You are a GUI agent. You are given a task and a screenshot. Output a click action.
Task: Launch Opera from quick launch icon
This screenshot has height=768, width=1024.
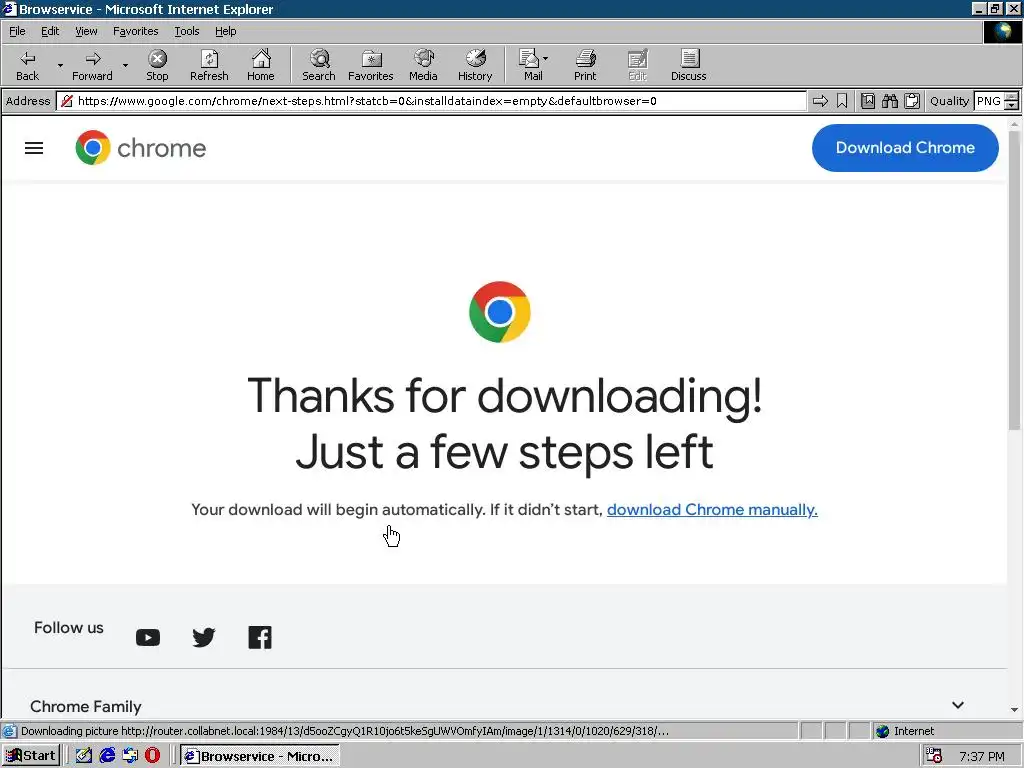click(x=152, y=756)
